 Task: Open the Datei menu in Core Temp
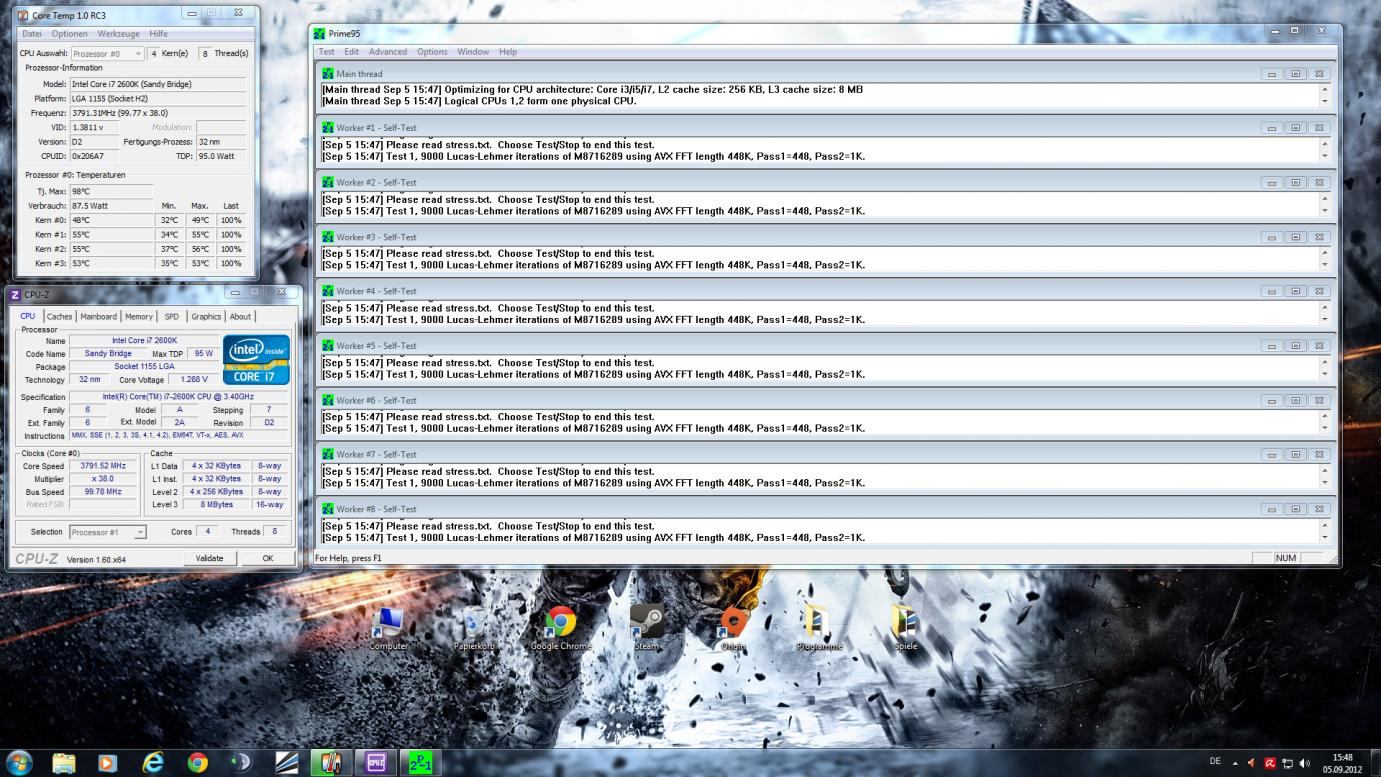click(x=32, y=34)
